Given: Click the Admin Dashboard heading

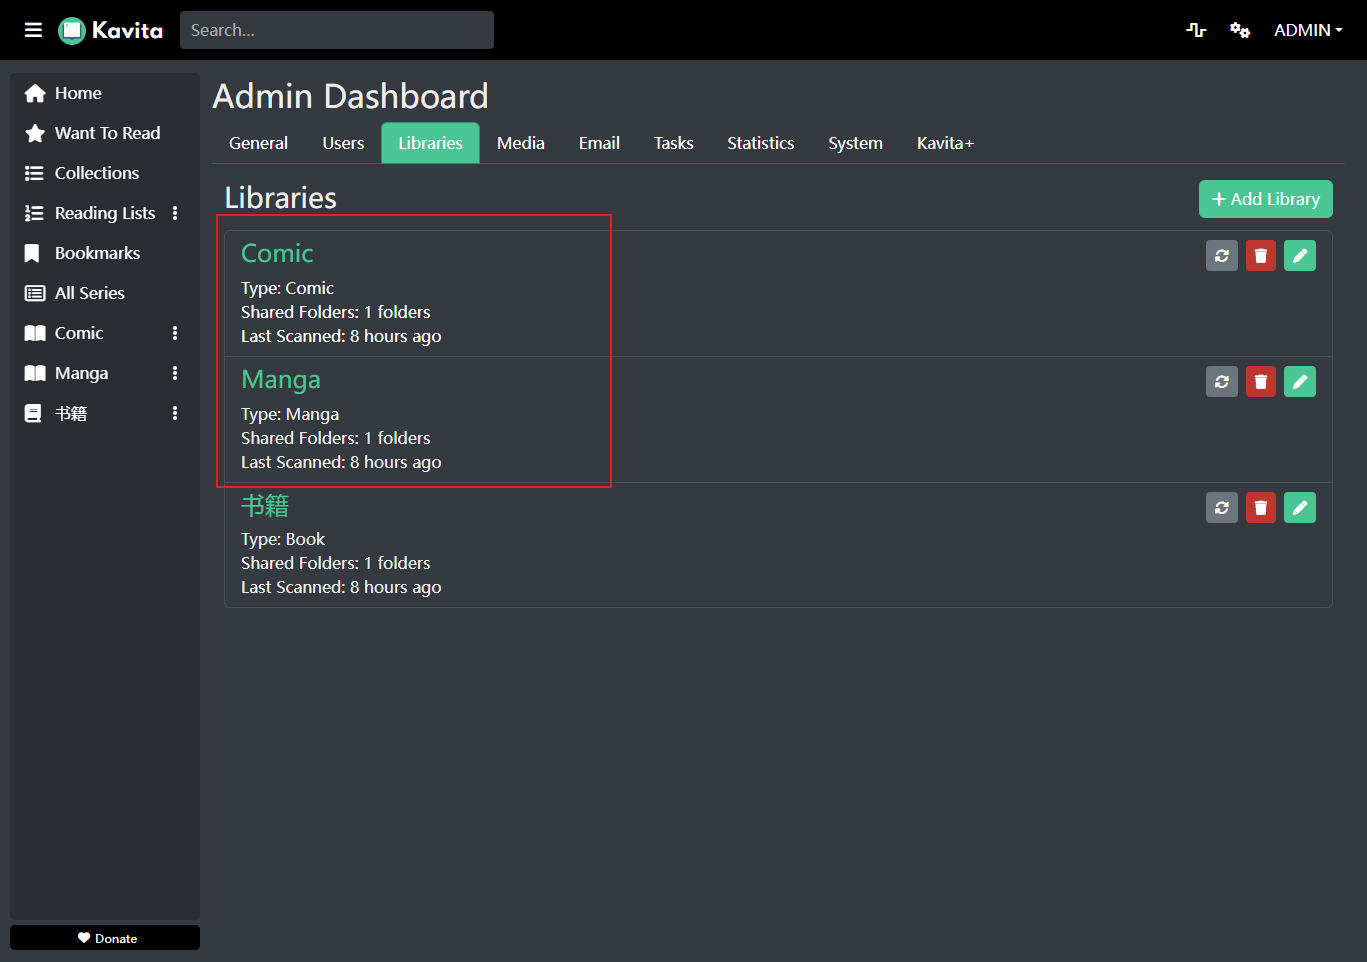Looking at the screenshot, I should pyautogui.click(x=351, y=96).
